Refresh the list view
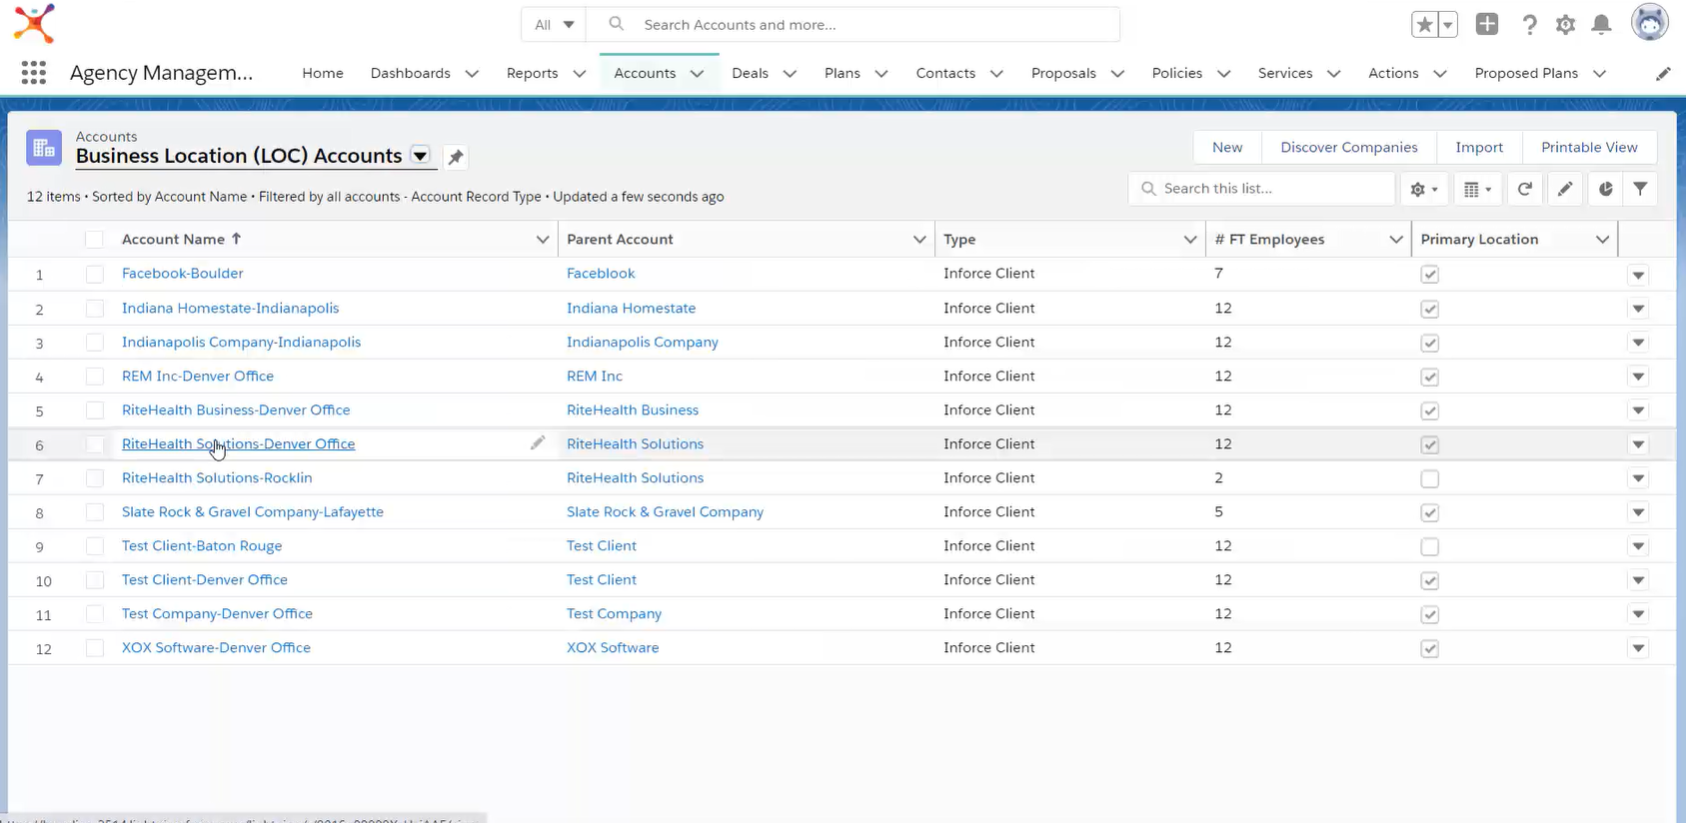This screenshot has width=1686, height=823. click(1524, 189)
